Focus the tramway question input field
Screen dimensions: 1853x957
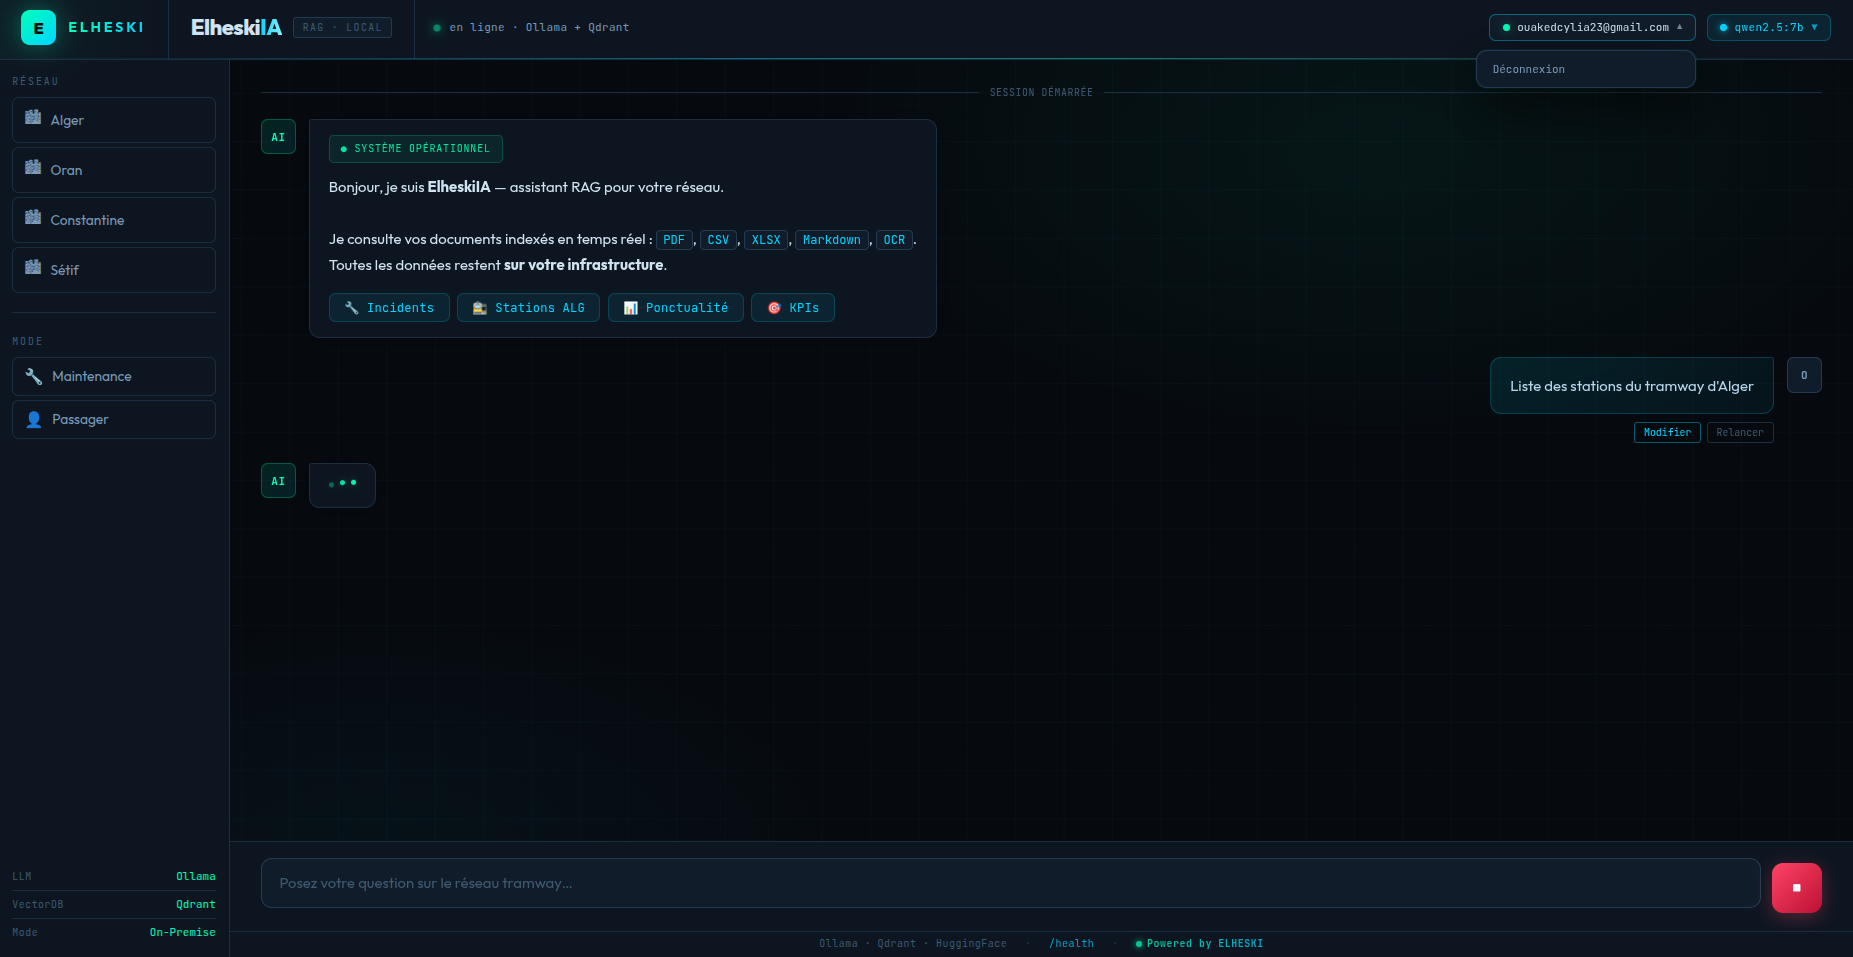(1010, 883)
